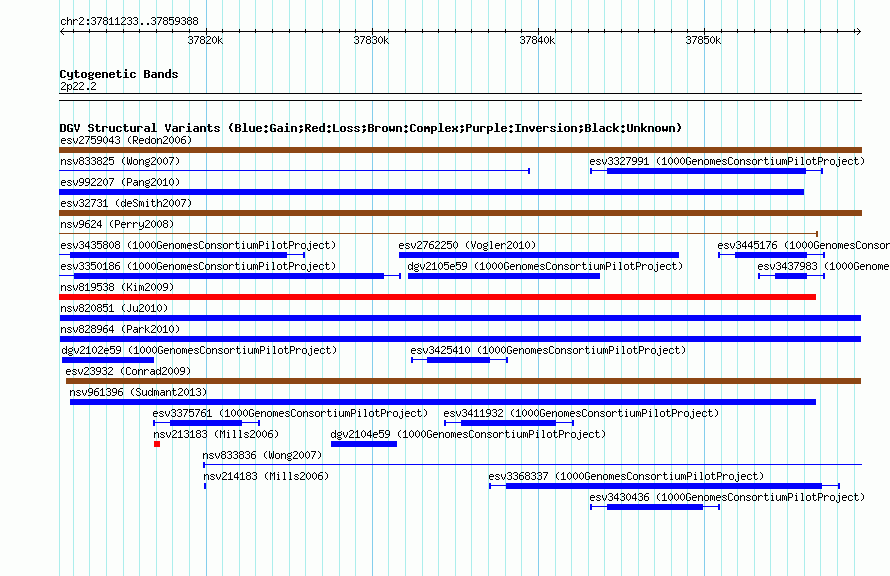Image resolution: width=890 pixels, height=576 pixels.
Task: Click the esv3435808 variant blue bar
Action: (182, 255)
